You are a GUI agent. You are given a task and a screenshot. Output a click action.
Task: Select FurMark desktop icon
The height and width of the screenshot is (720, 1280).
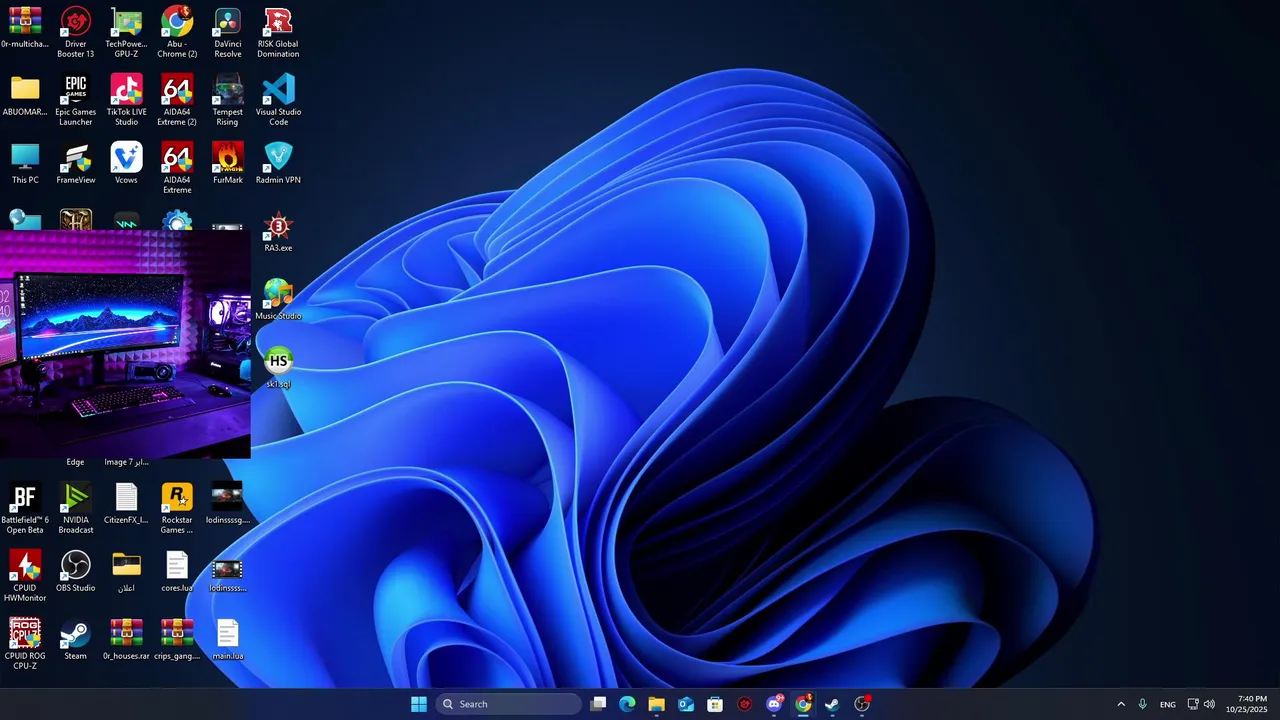pyautogui.click(x=228, y=164)
